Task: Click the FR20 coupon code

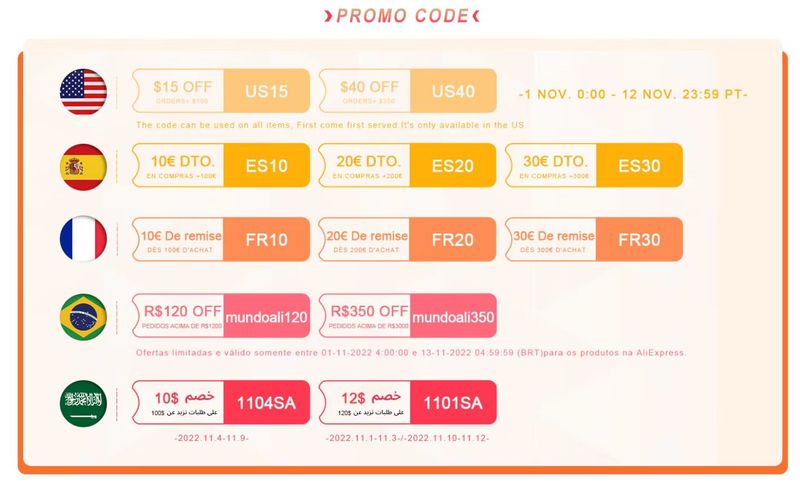Action: 452,241
